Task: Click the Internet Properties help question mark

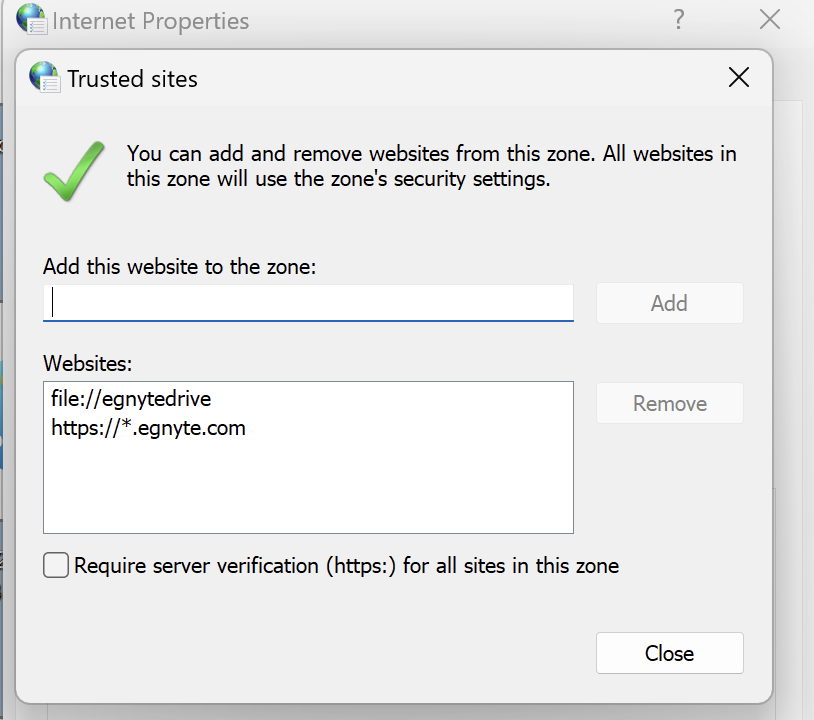Action: pos(678,18)
